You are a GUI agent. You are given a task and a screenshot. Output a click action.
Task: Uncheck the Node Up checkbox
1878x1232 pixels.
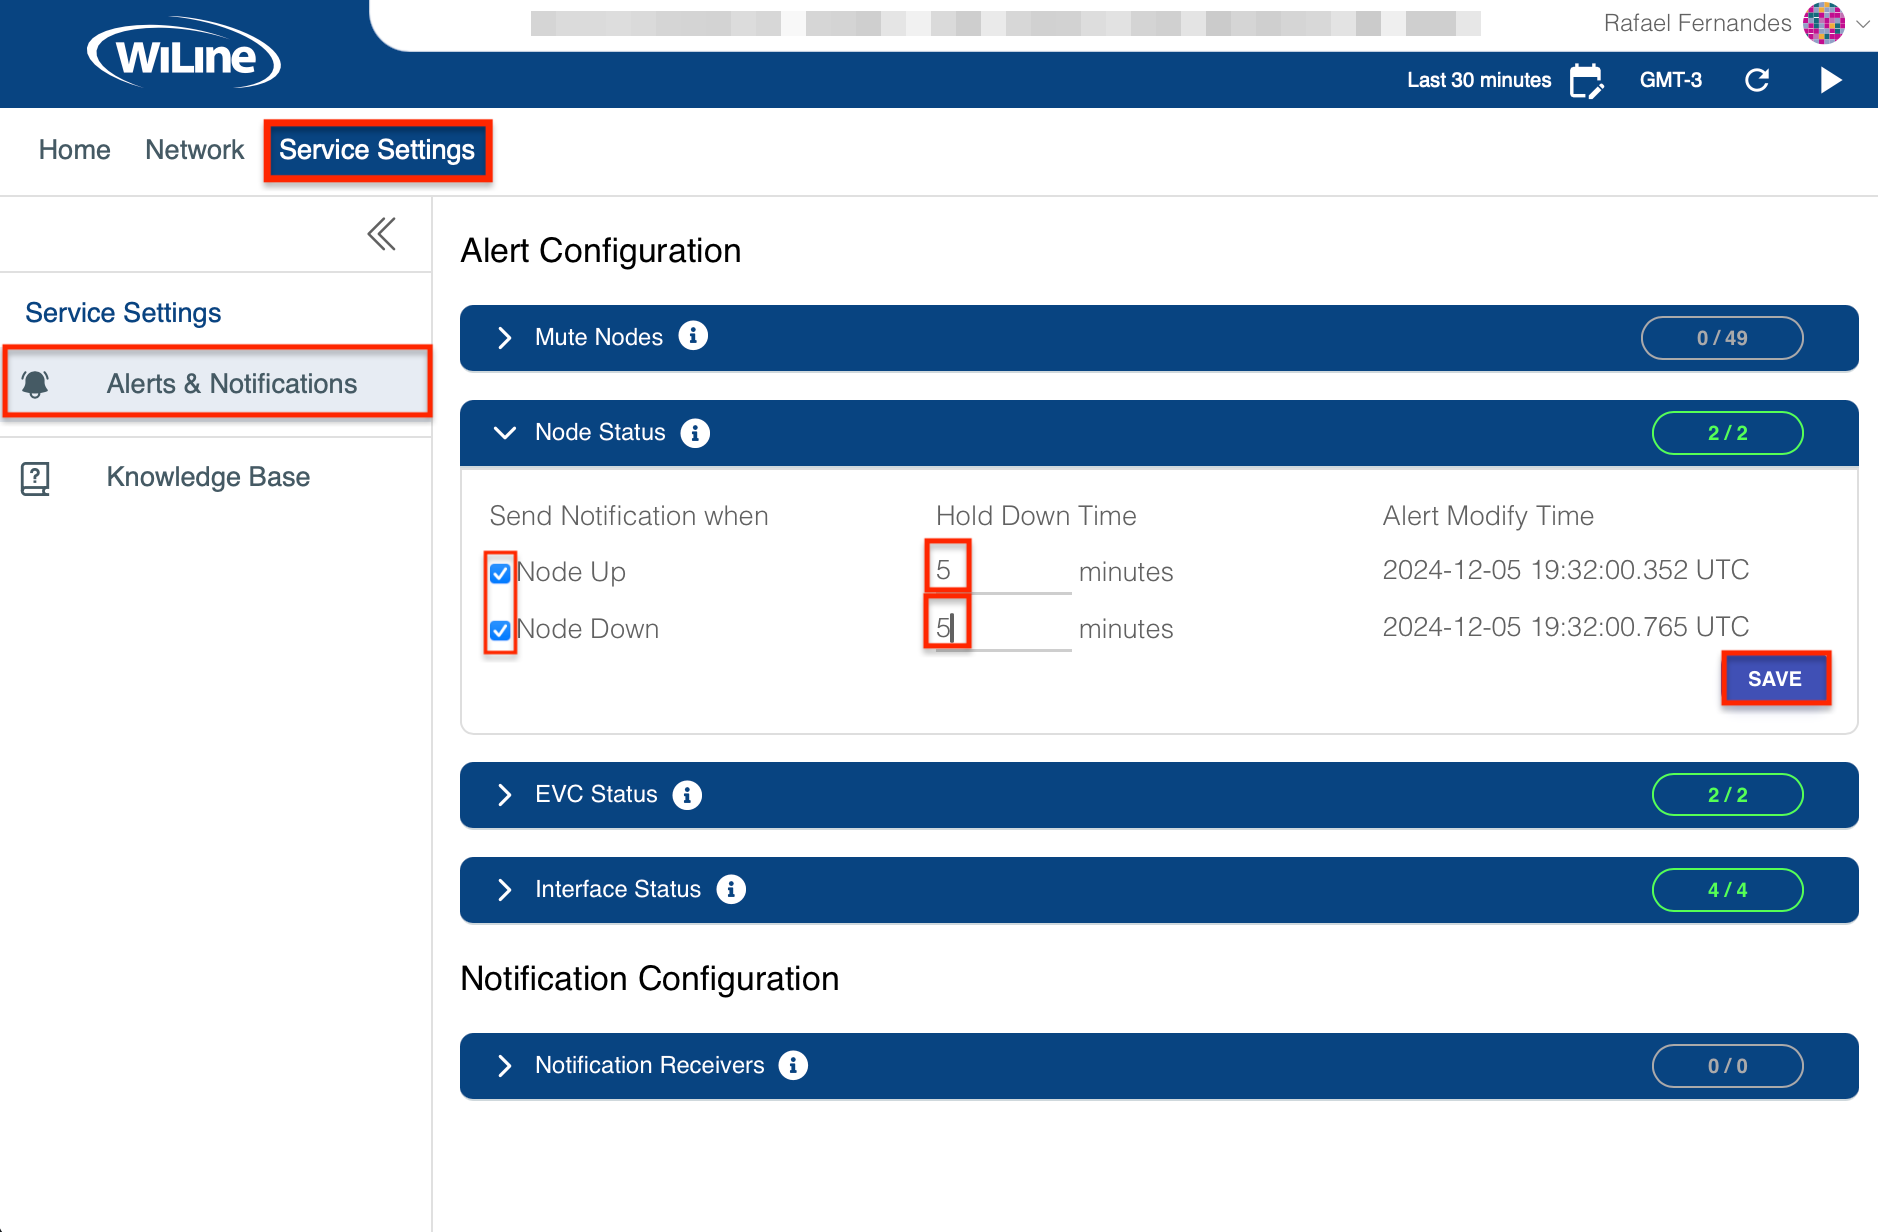501,573
